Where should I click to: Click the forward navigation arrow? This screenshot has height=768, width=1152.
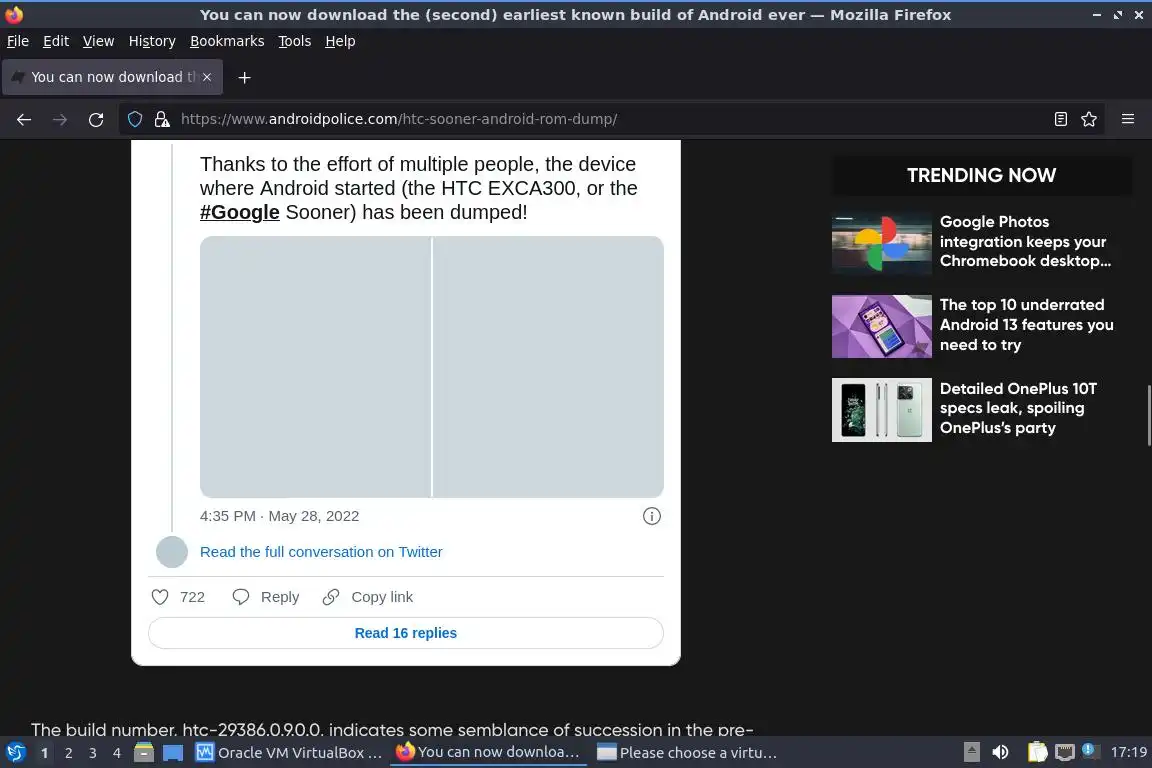60,119
